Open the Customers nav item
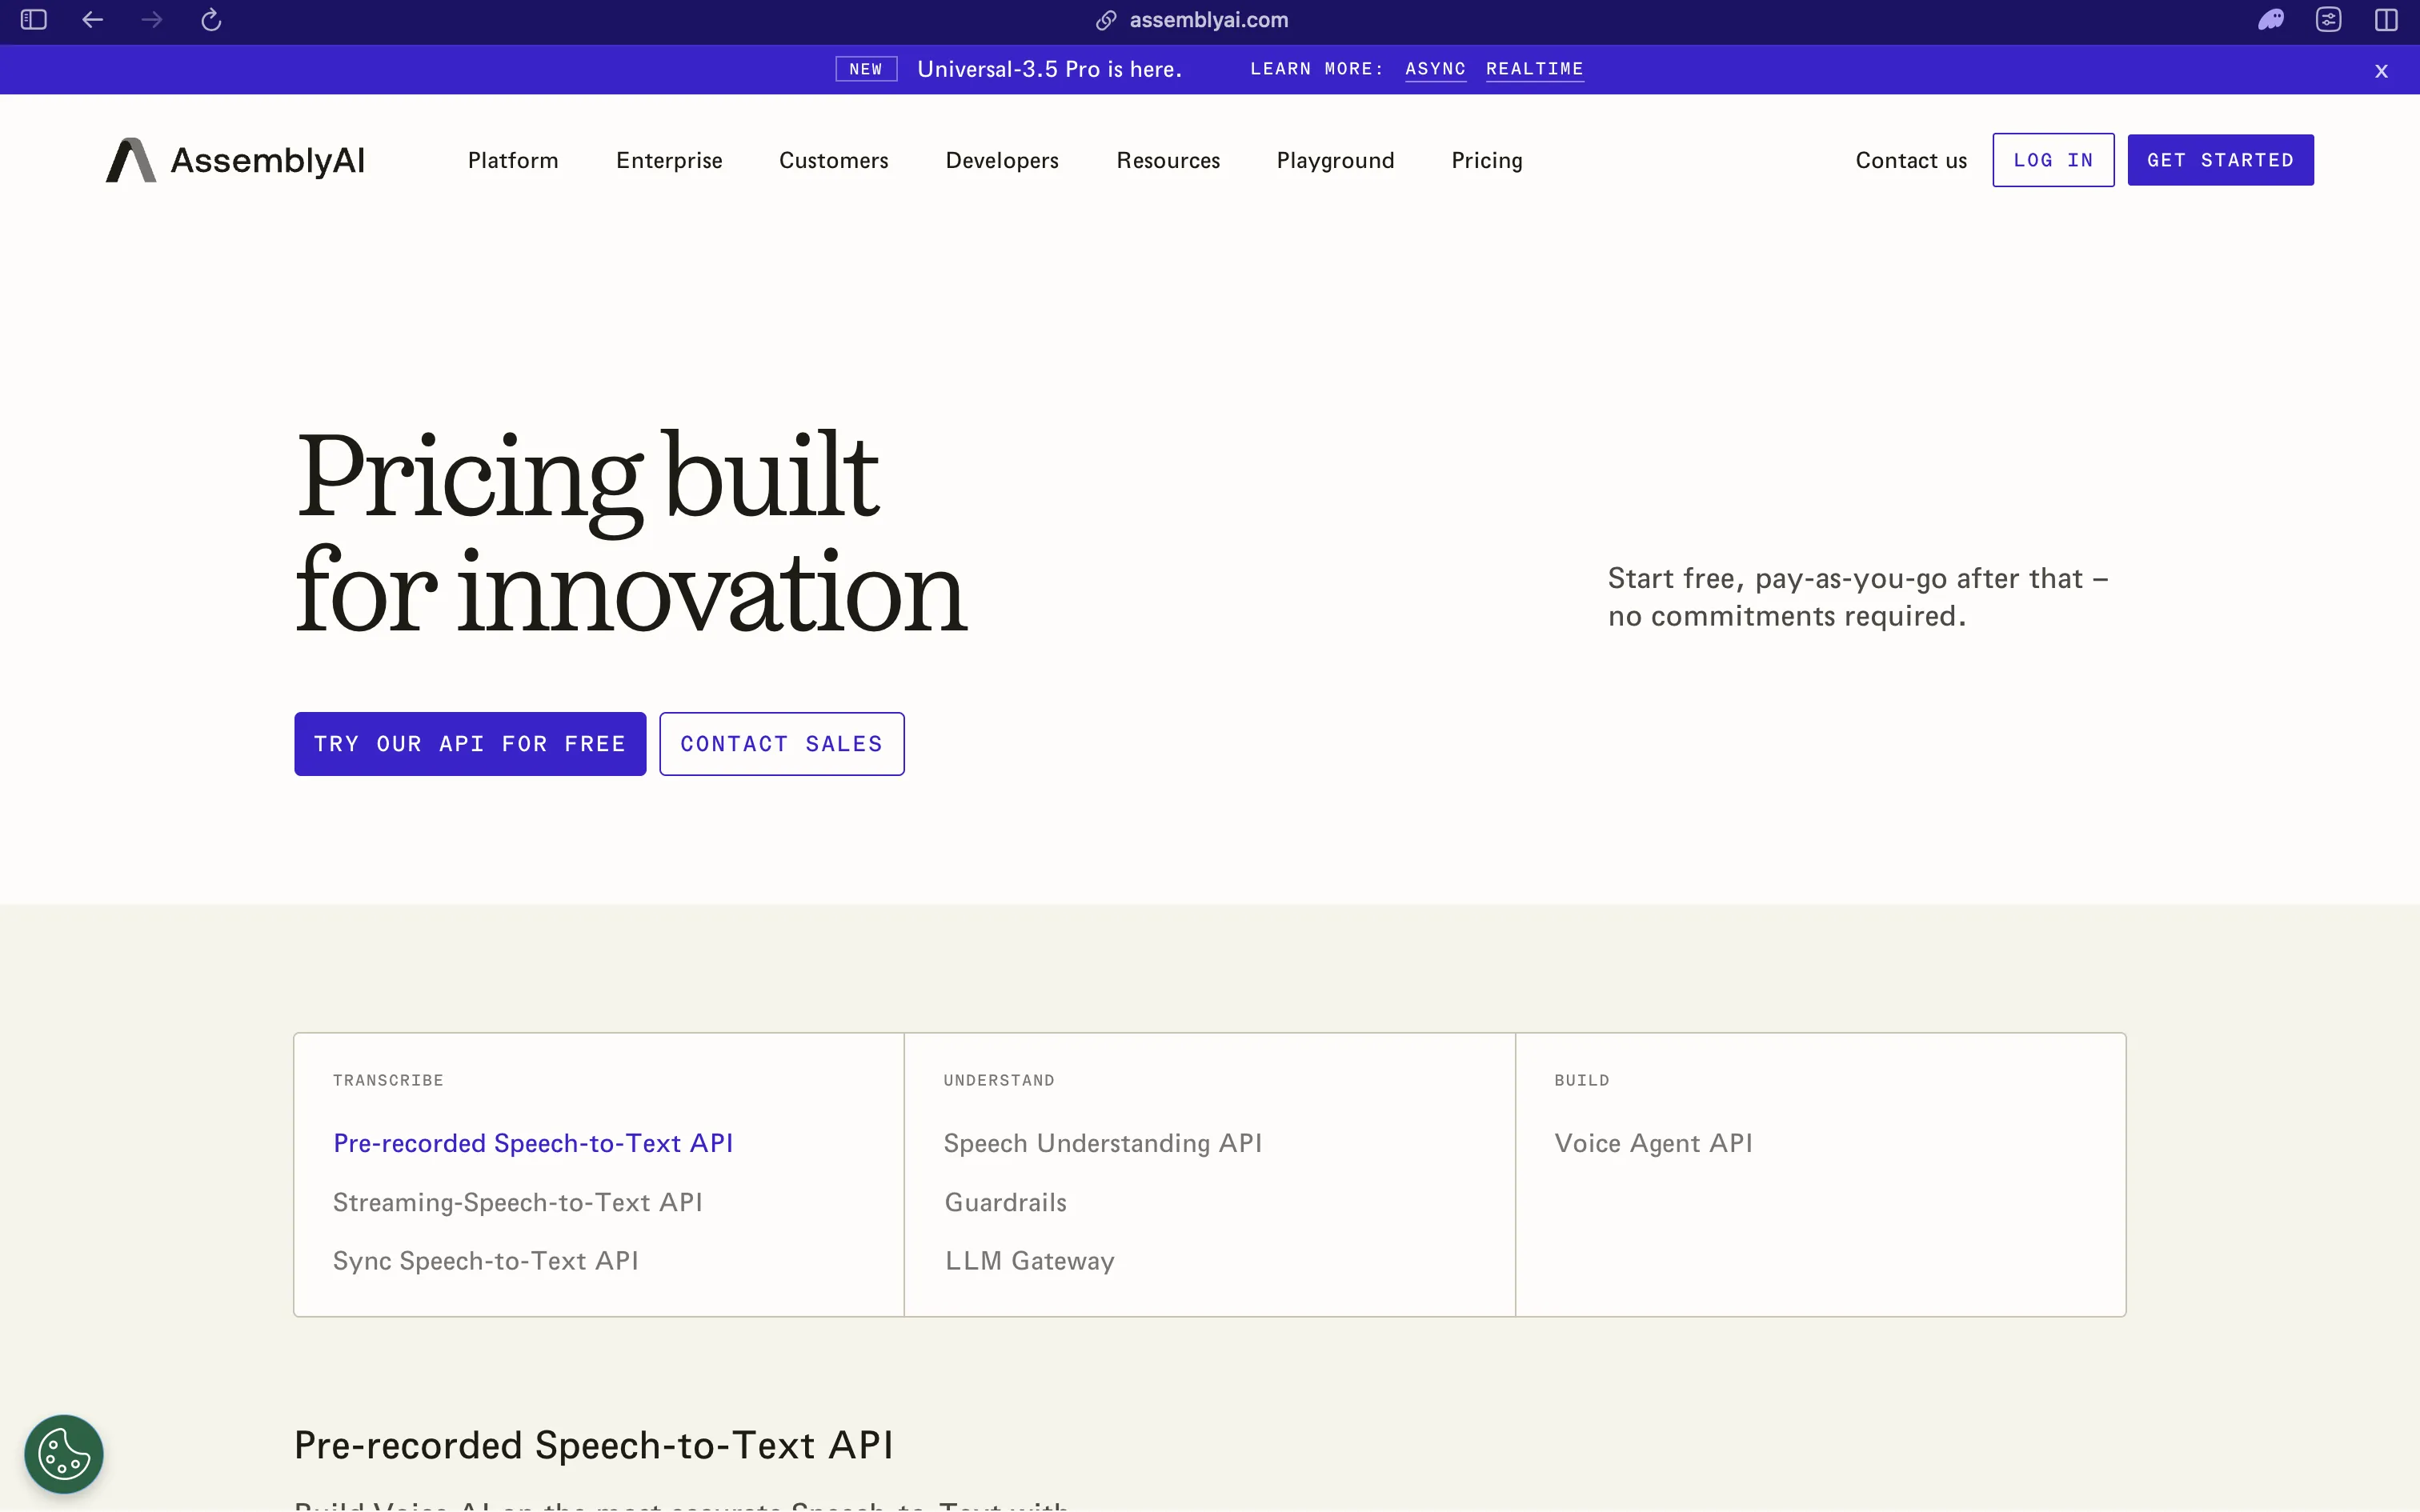The height and width of the screenshot is (1512, 2420). tap(833, 160)
